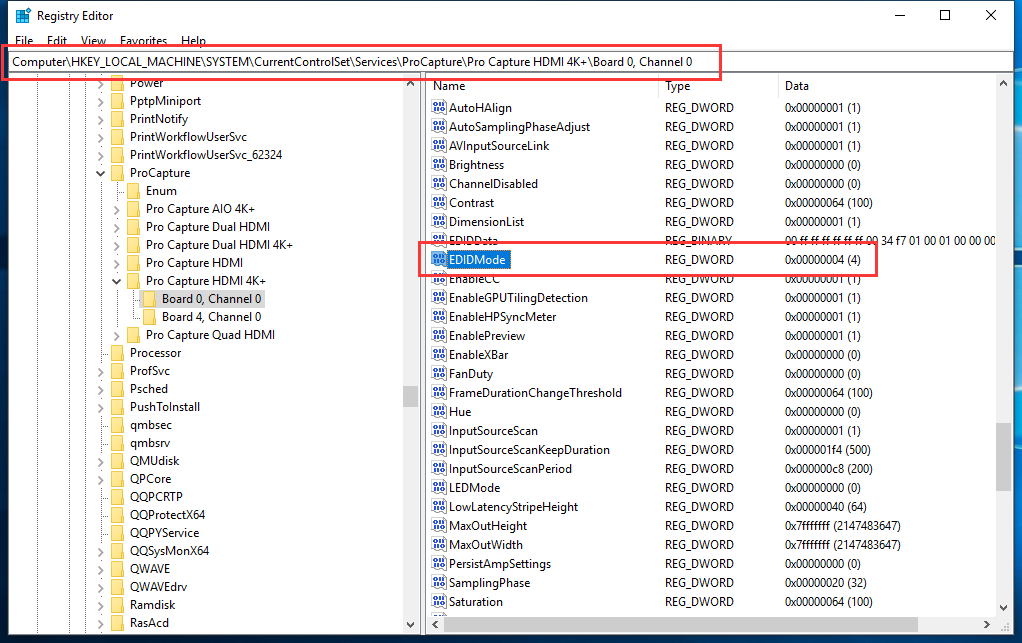
Task: Click the Saturation value icon
Action: click(x=439, y=601)
